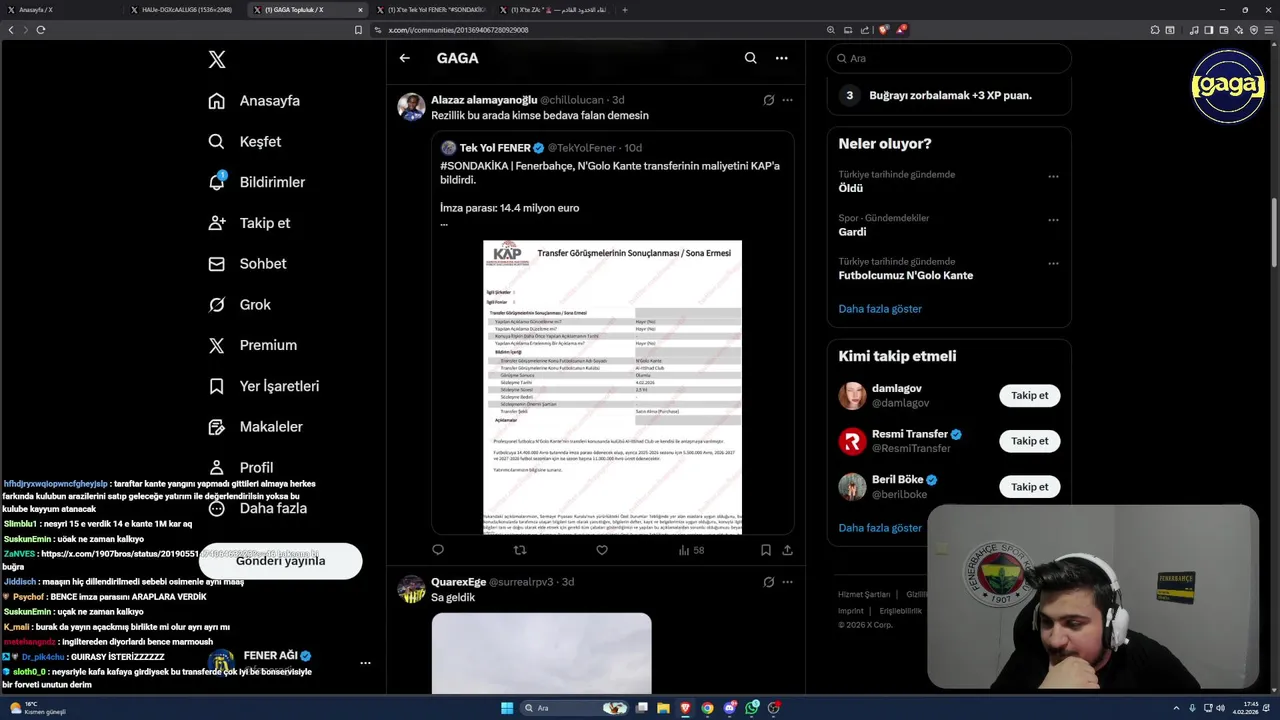Repost the Alazaz alamayanoğlu post
This screenshot has height=720, width=1280.
point(519,550)
